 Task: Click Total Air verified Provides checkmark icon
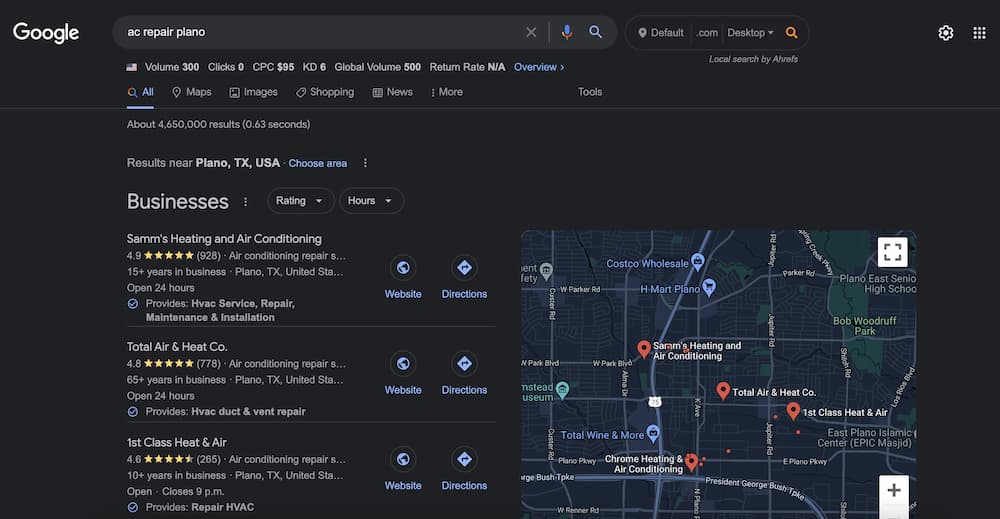[133, 412]
